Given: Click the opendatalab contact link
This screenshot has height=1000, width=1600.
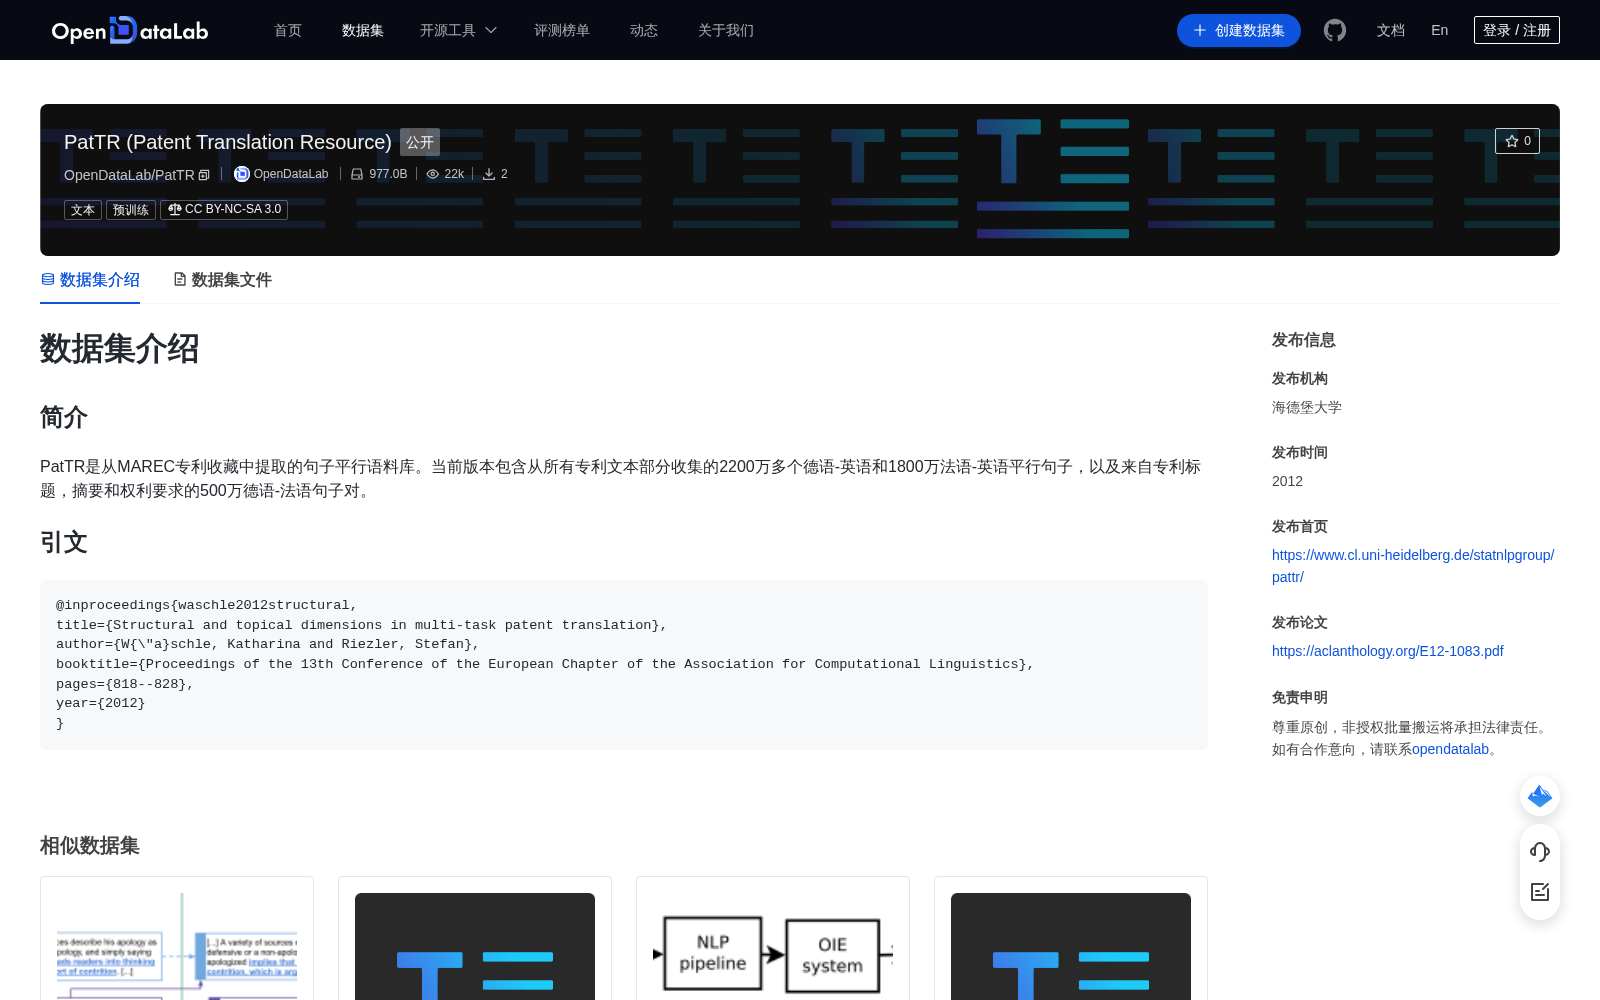Looking at the screenshot, I should tap(1450, 749).
